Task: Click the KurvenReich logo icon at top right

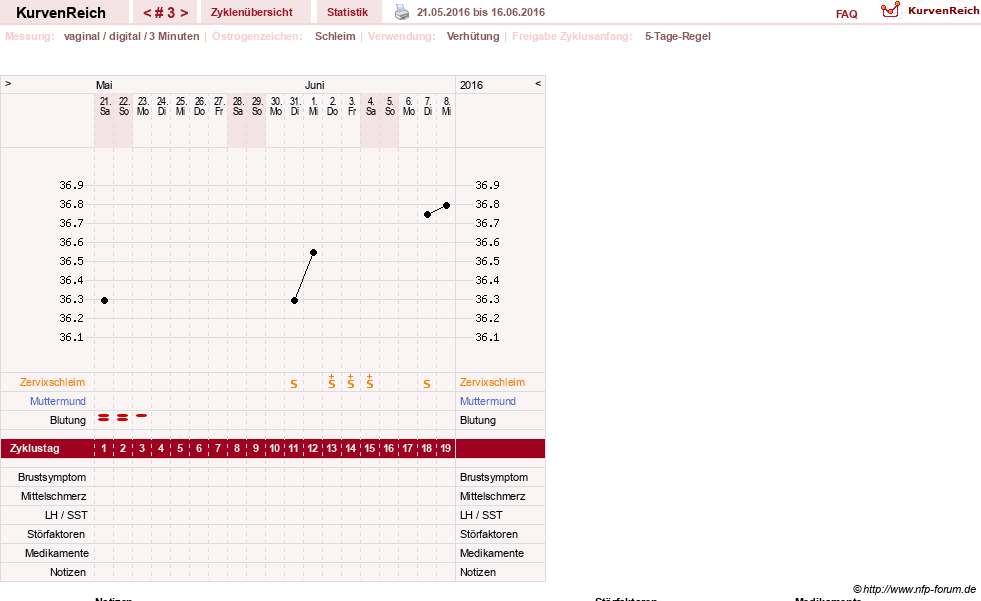Action: pyautogui.click(x=890, y=10)
